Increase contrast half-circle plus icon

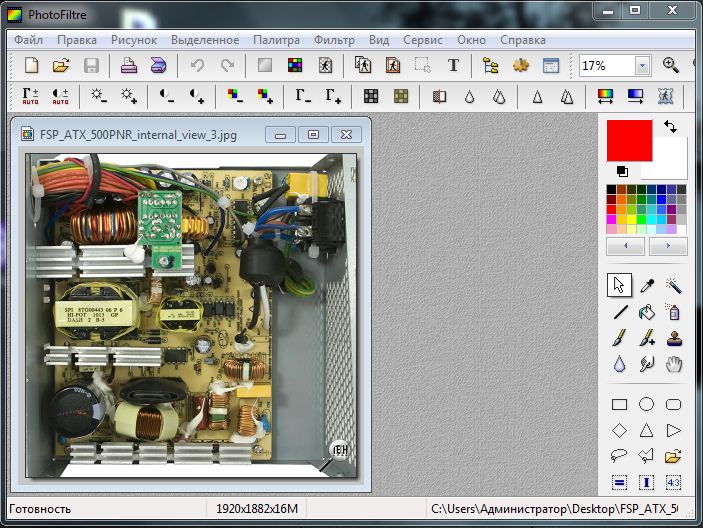pyautogui.click(x=197, y=96)
